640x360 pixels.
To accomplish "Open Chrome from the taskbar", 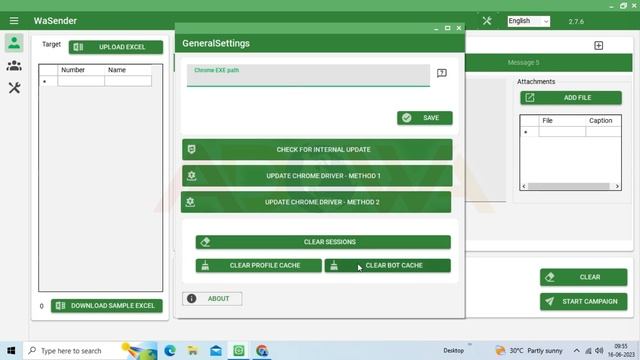I will (x=262, y=351).
